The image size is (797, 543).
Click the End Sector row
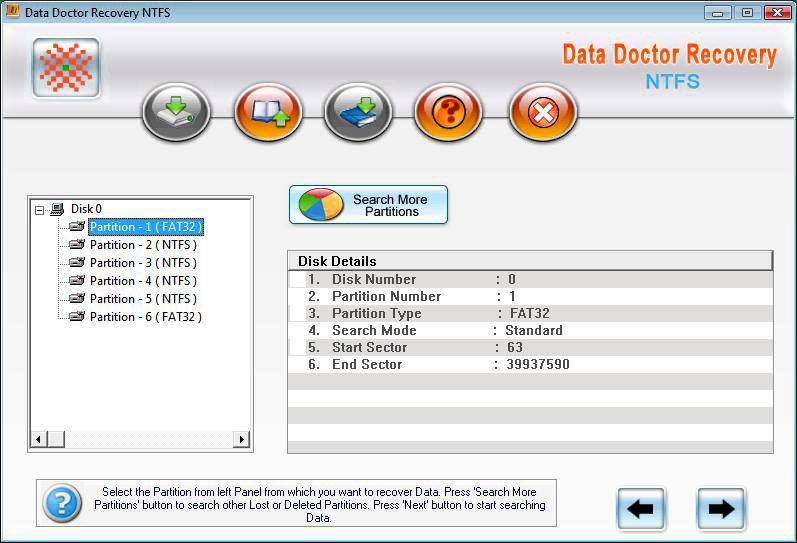click(x=530, y=365)
